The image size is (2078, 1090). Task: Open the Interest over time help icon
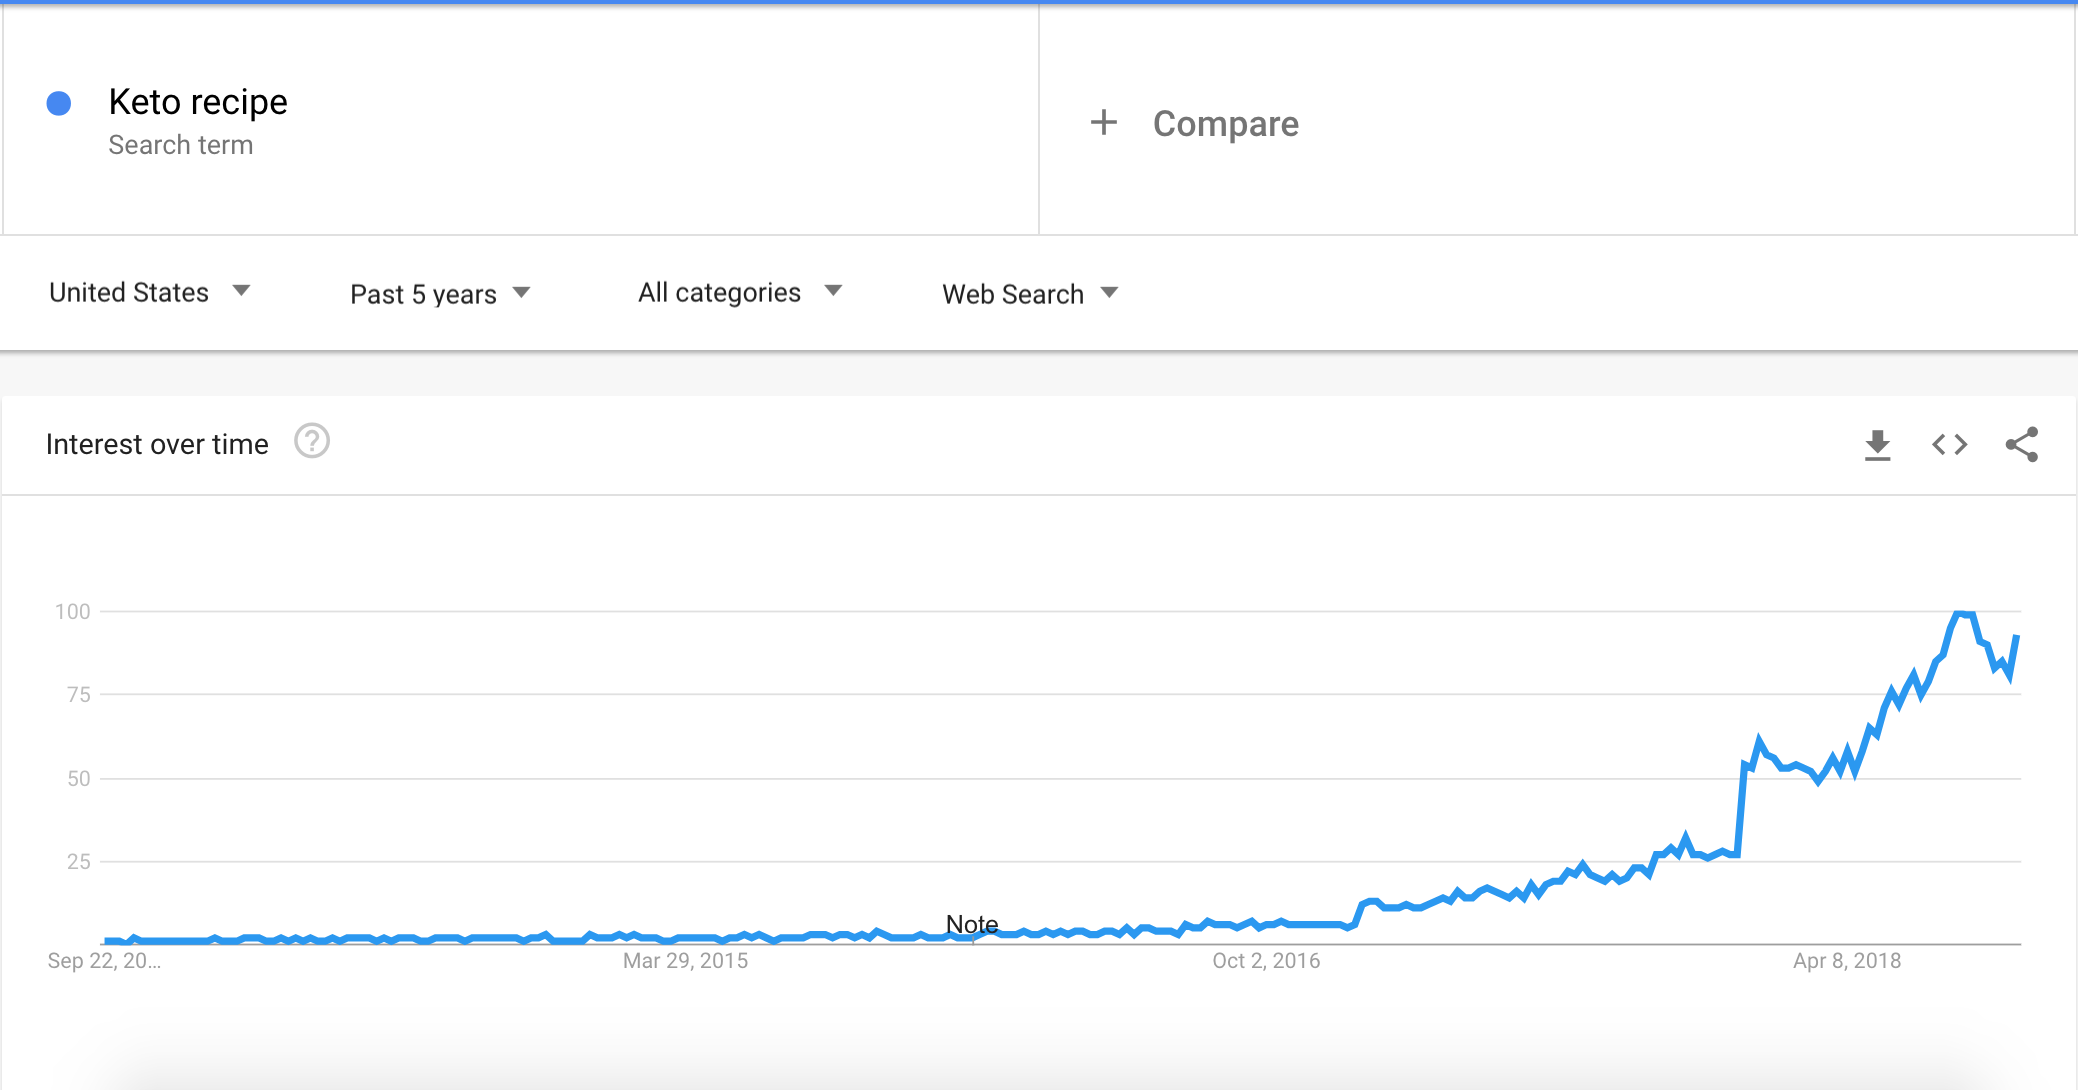pyautogui.click(x=312, y=441)
